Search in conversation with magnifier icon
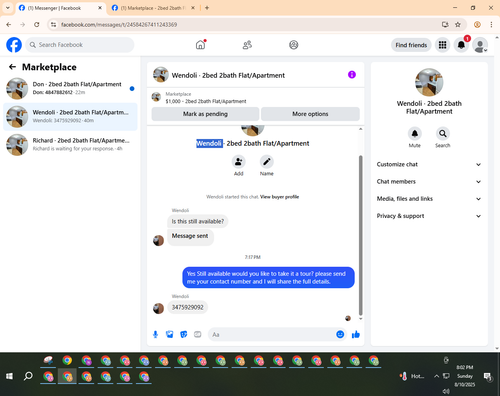This screenshot has width=500, height=396. (443, 134)
